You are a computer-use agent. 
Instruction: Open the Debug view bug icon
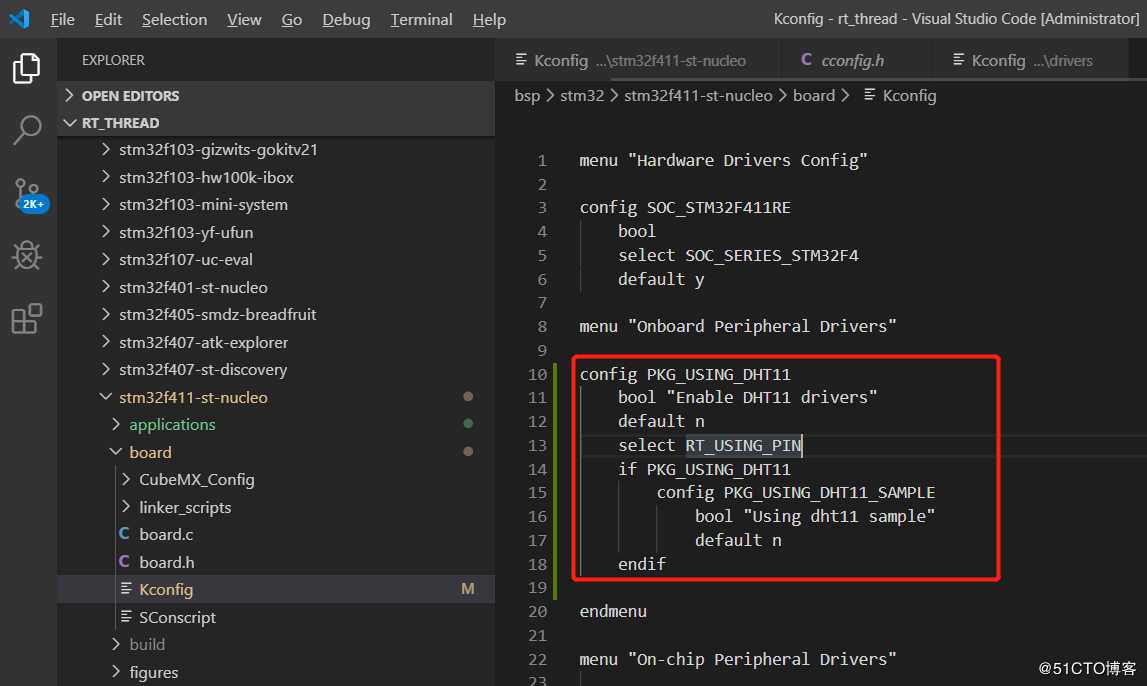(x=27, y=256)
